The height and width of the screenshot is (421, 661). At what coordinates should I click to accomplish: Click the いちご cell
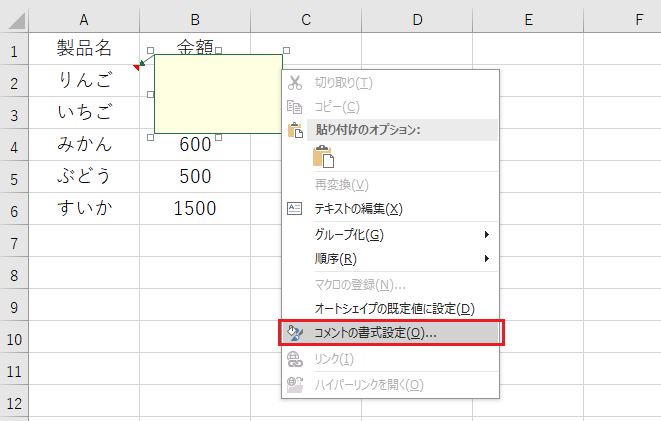pos(84,113)
